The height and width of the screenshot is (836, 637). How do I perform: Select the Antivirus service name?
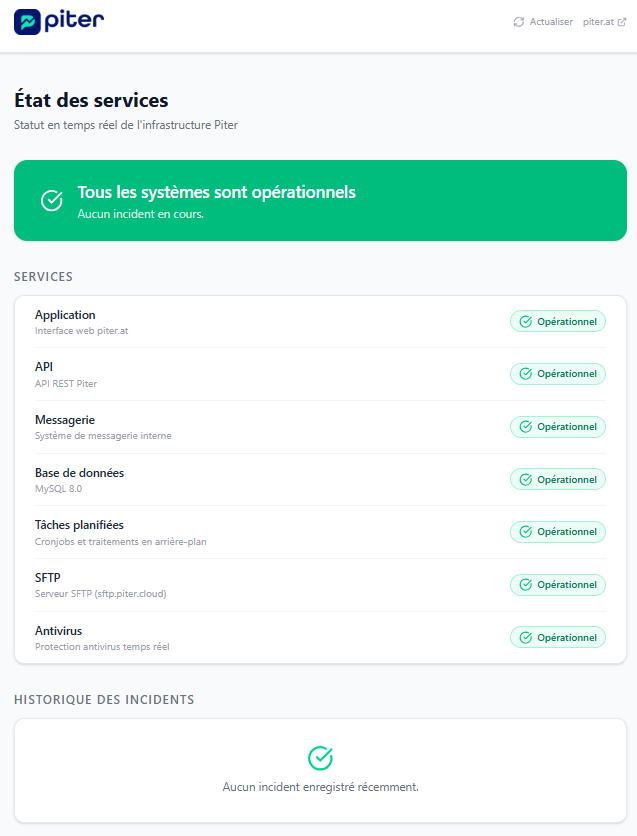point(59,631)
